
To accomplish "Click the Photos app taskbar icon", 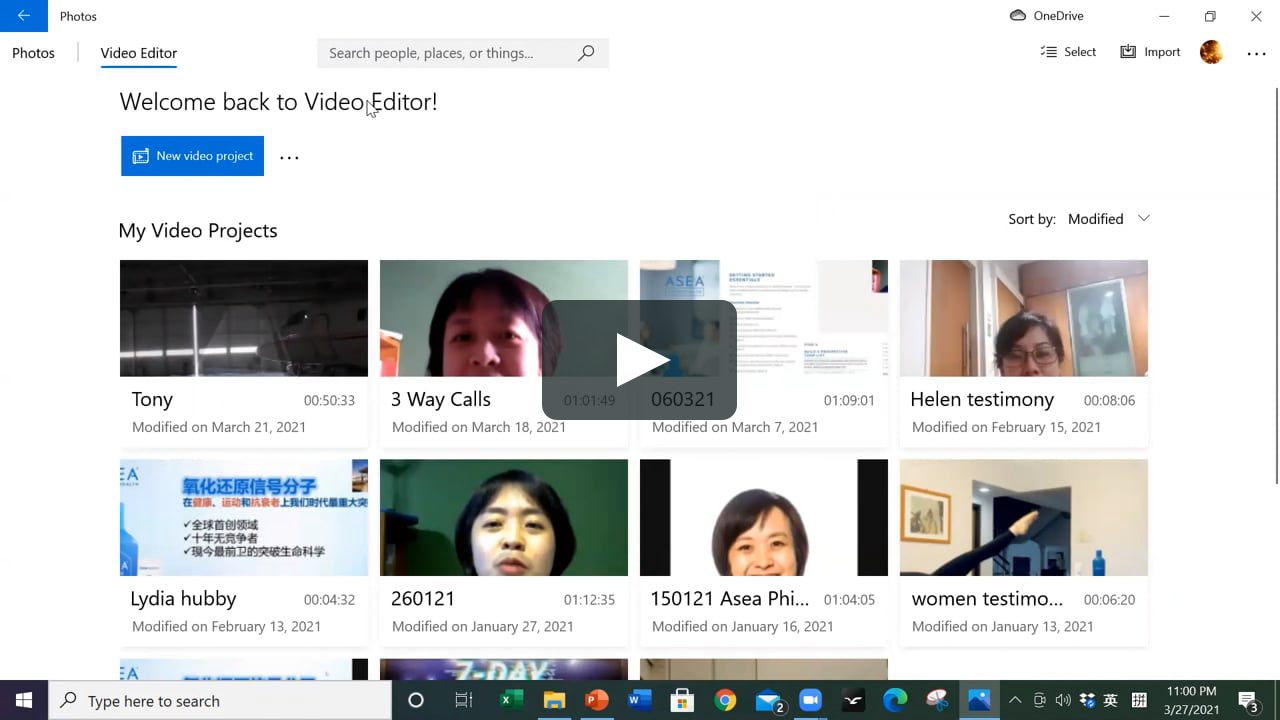I will tap(979, 700).
